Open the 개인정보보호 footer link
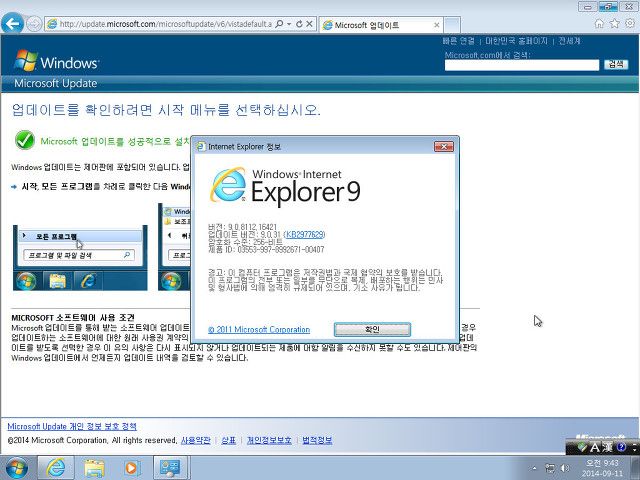Screen dimensions: 640x480 (269, 440)
